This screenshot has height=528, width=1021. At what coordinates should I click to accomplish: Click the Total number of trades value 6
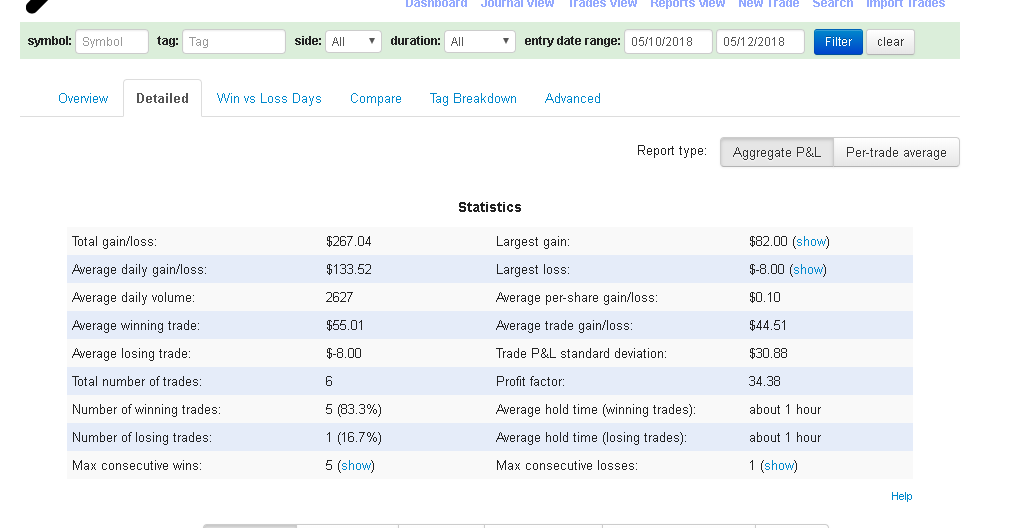[329, 382]
